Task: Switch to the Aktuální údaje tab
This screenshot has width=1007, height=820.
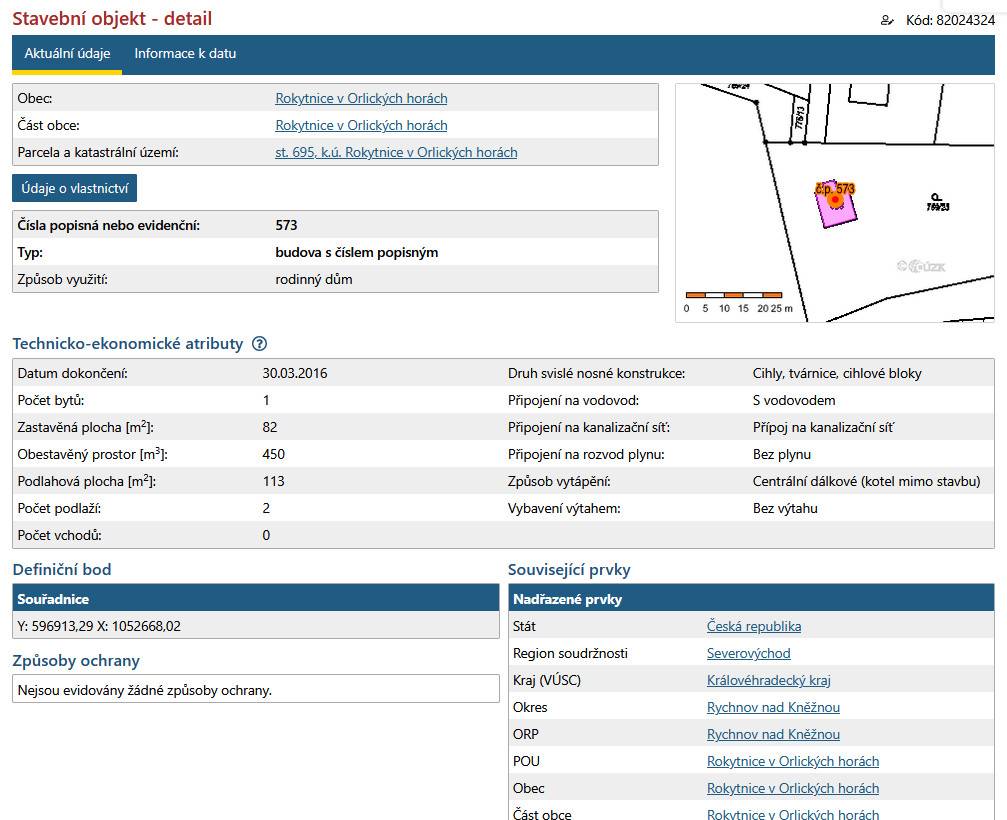Action: [x=67, y=54]
